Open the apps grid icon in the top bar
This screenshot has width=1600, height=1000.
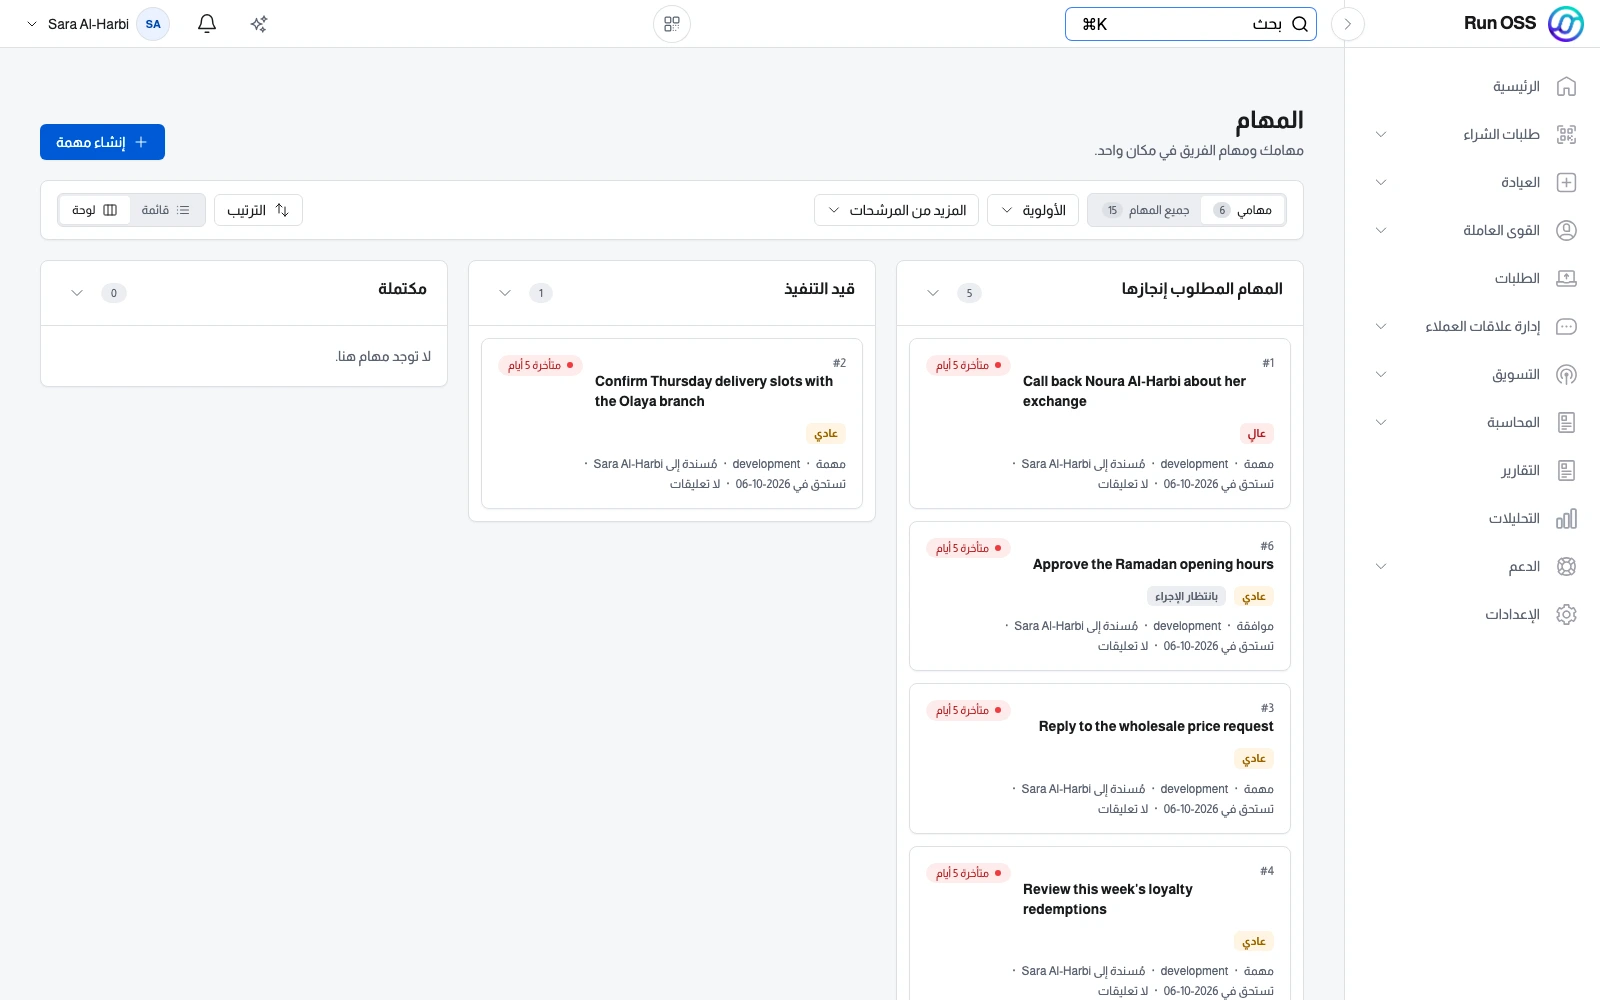click(672, 24)
